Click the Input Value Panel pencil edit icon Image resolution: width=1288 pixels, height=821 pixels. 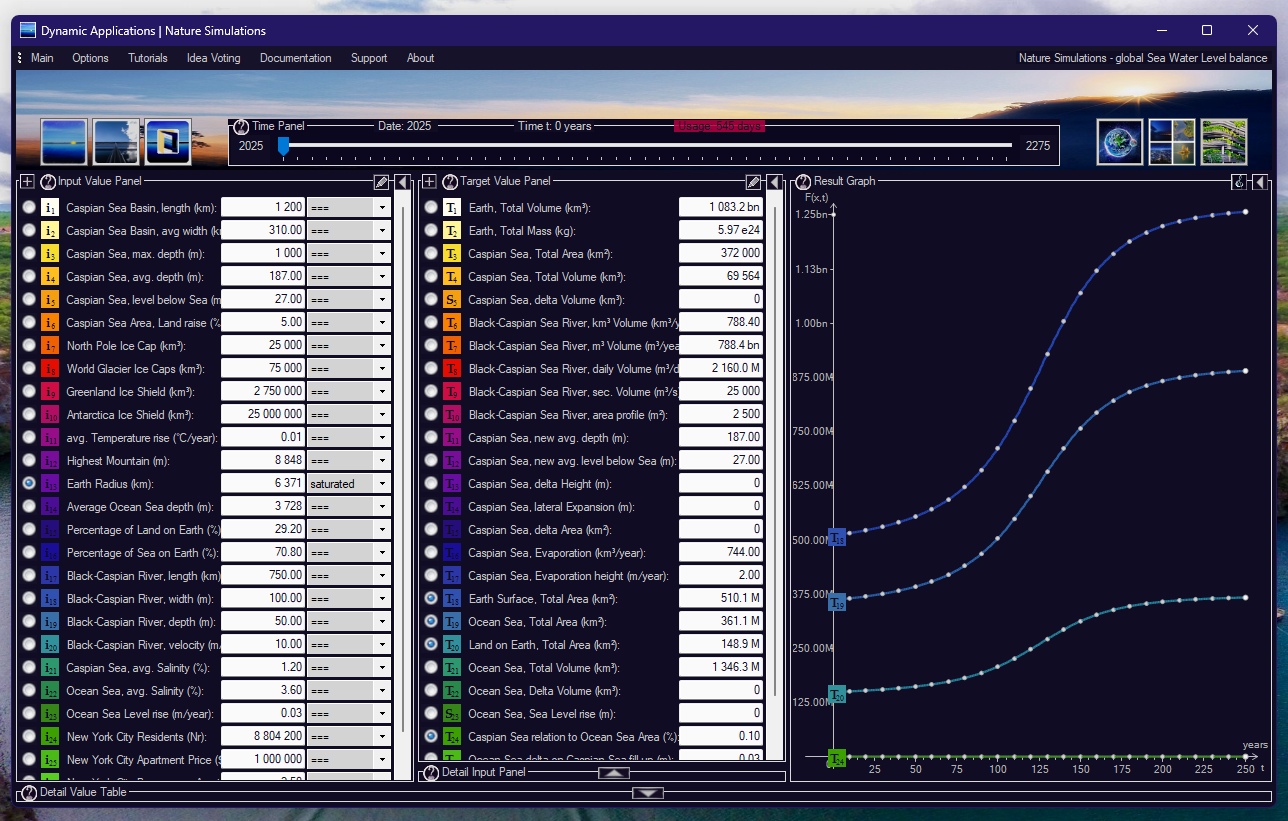[x=381, y=182]
